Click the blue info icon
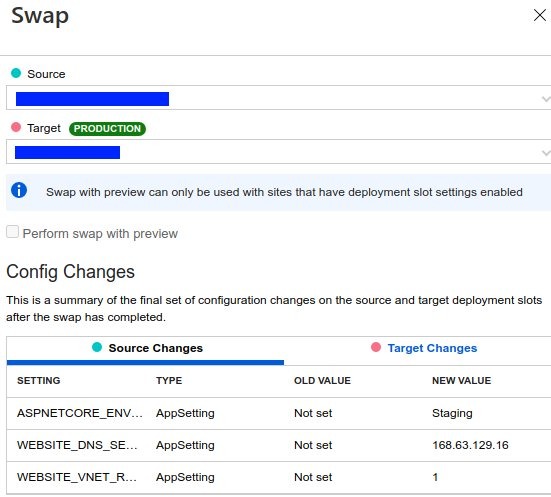The width and height of the screenshot is (551, 497). pos(19,191)
